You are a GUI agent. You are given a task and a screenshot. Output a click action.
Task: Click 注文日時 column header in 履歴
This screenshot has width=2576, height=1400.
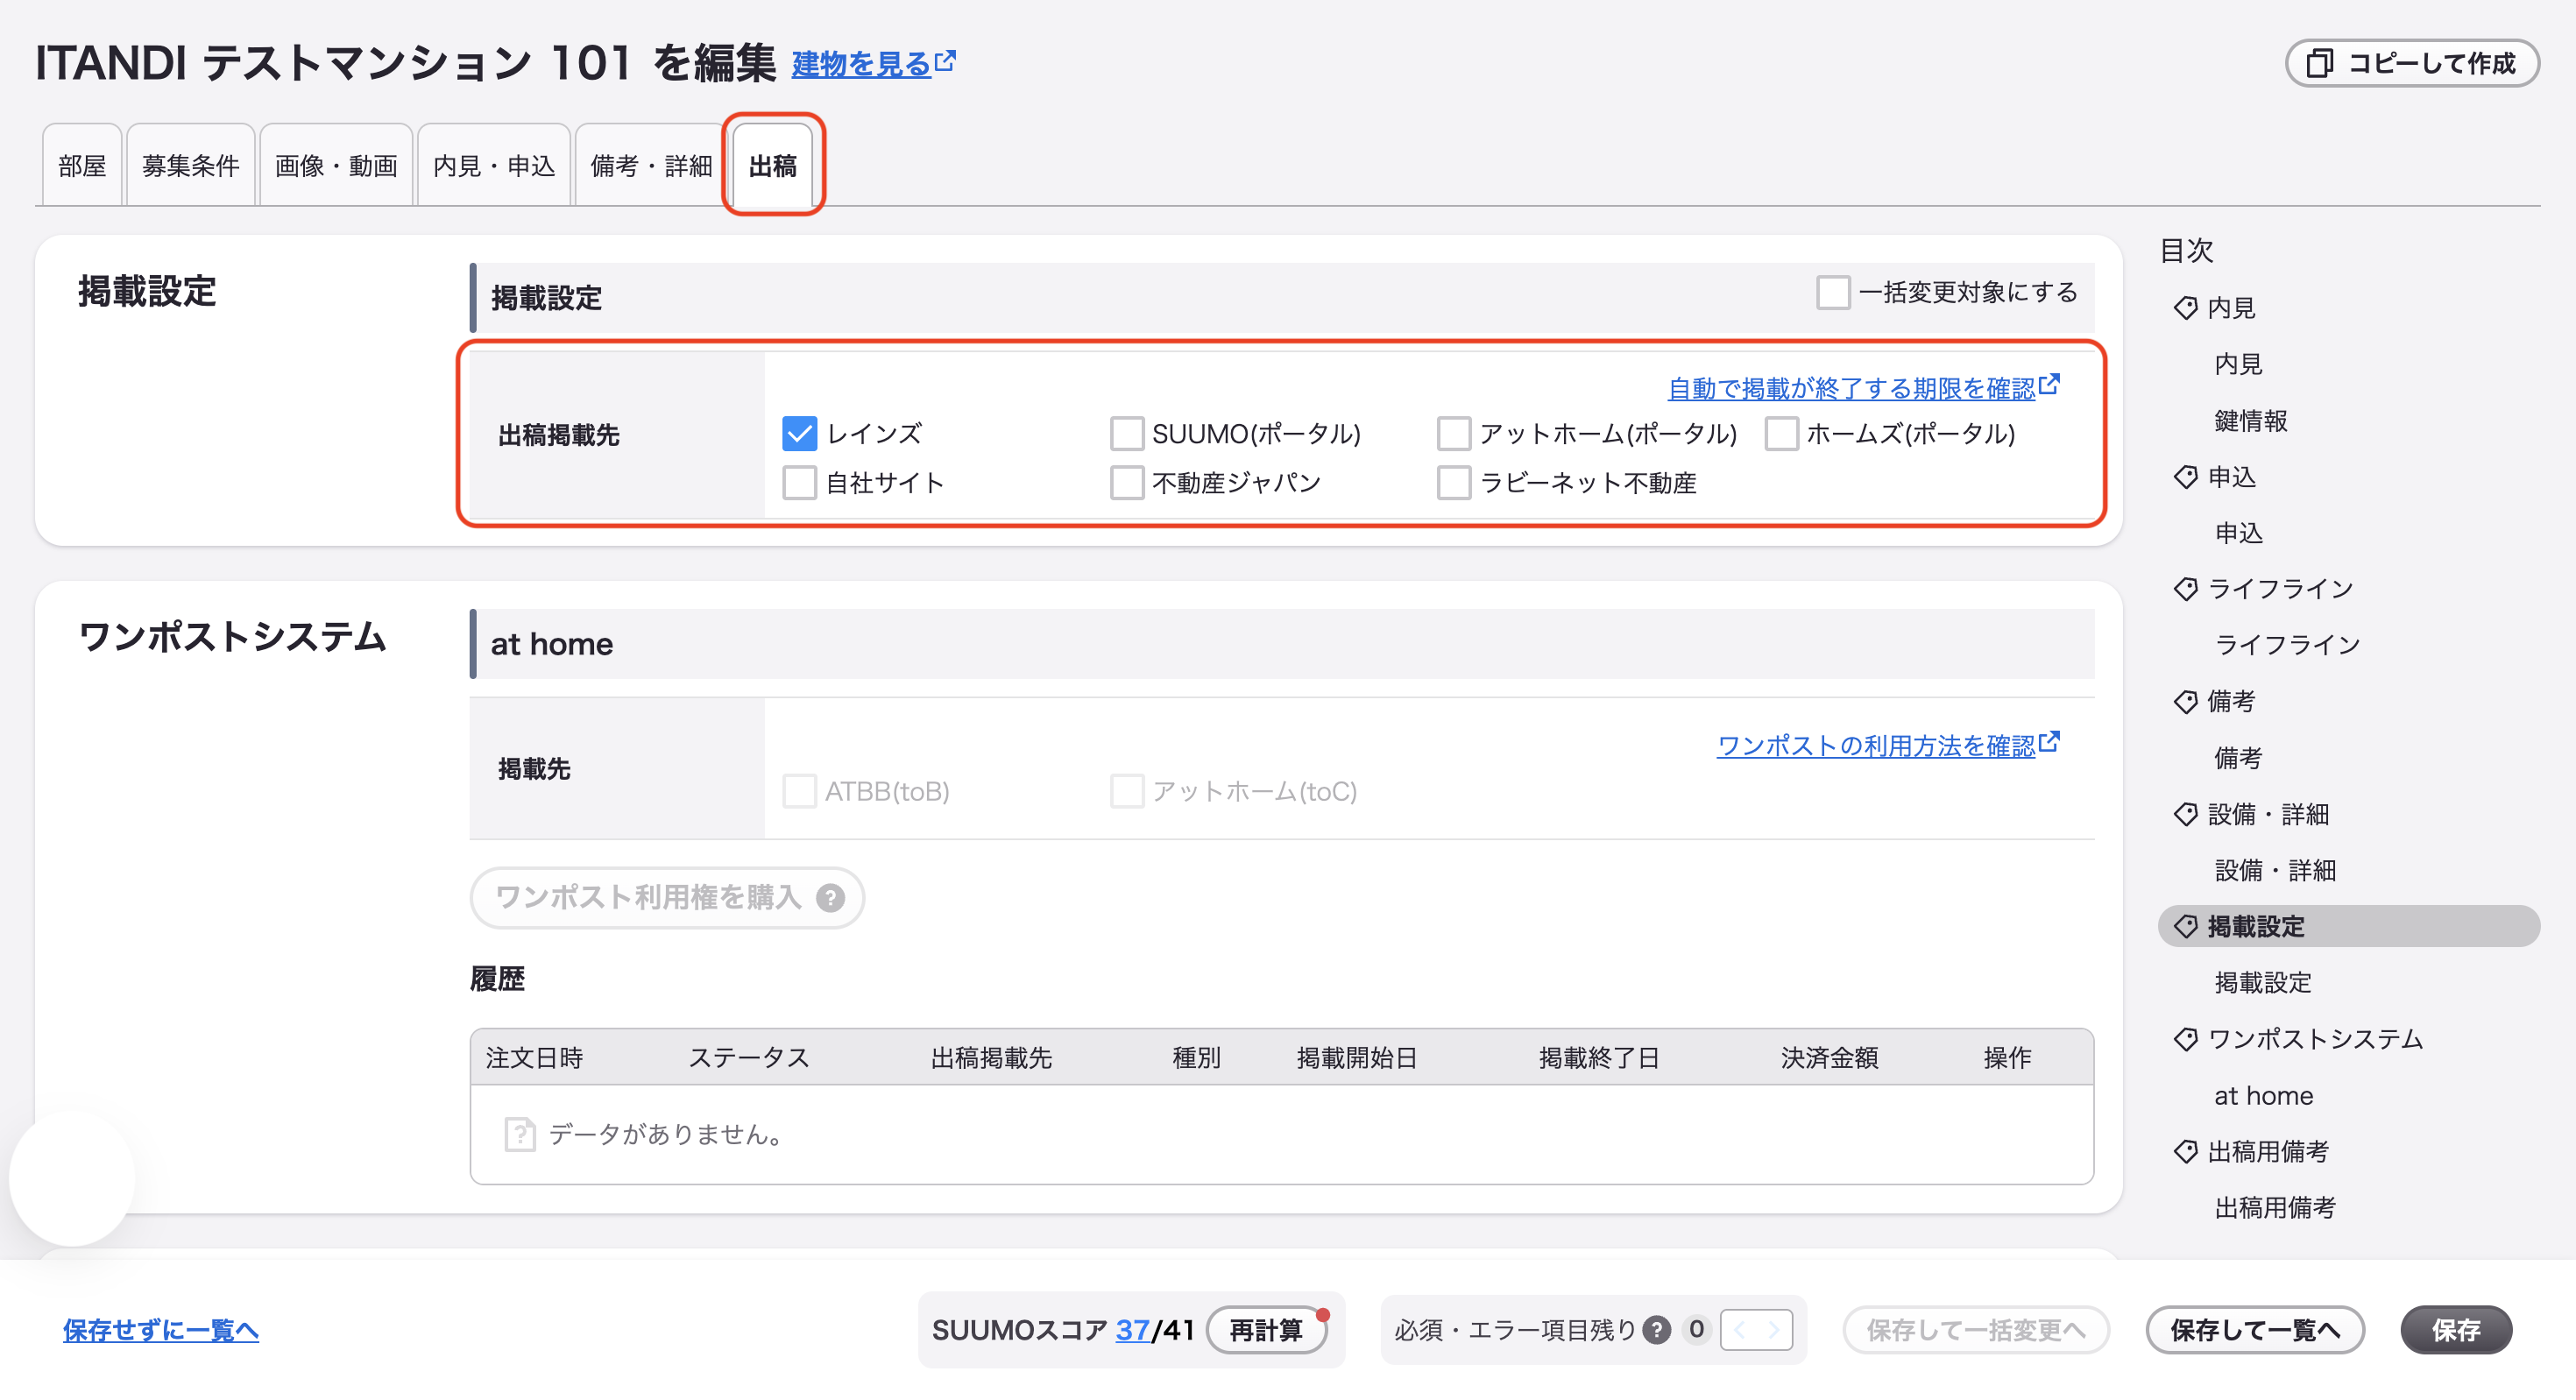click(534, 1058)
